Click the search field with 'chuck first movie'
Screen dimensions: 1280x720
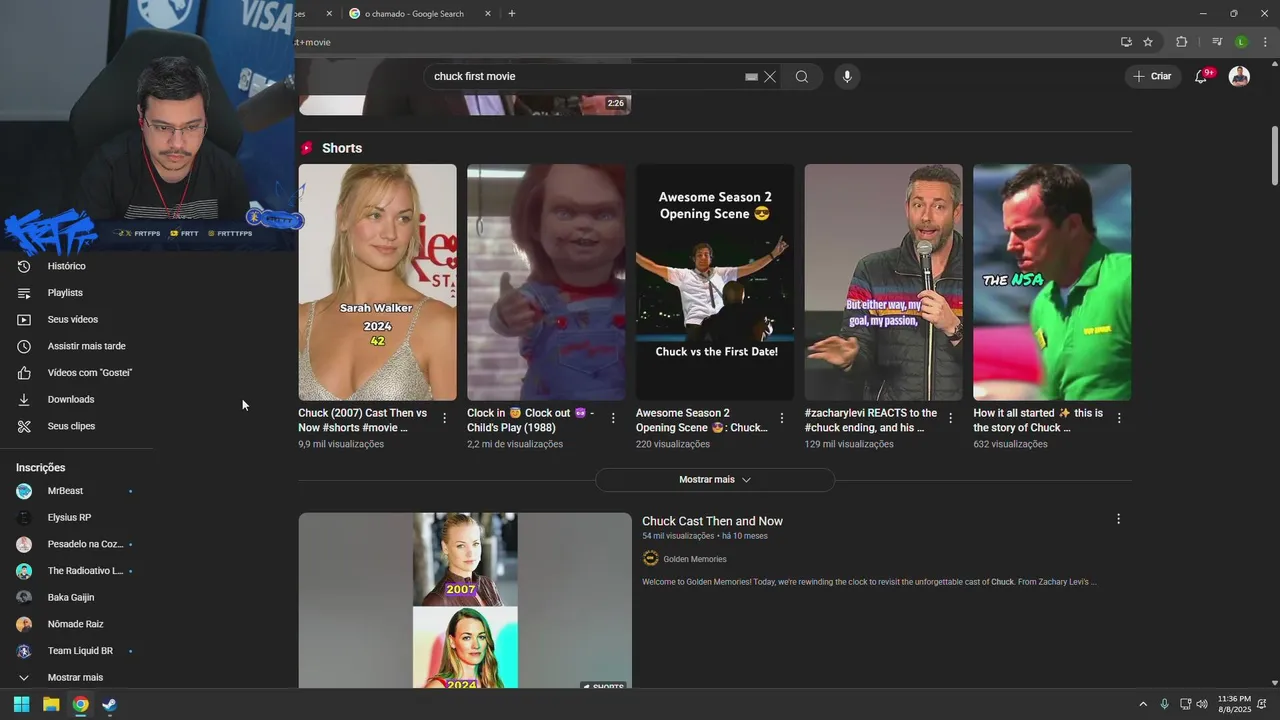click(585, 77)
